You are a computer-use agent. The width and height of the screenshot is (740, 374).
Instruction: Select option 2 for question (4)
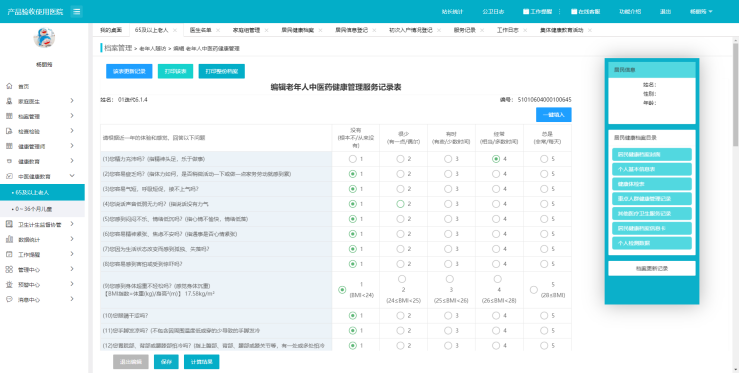click(x=400, y=204)
